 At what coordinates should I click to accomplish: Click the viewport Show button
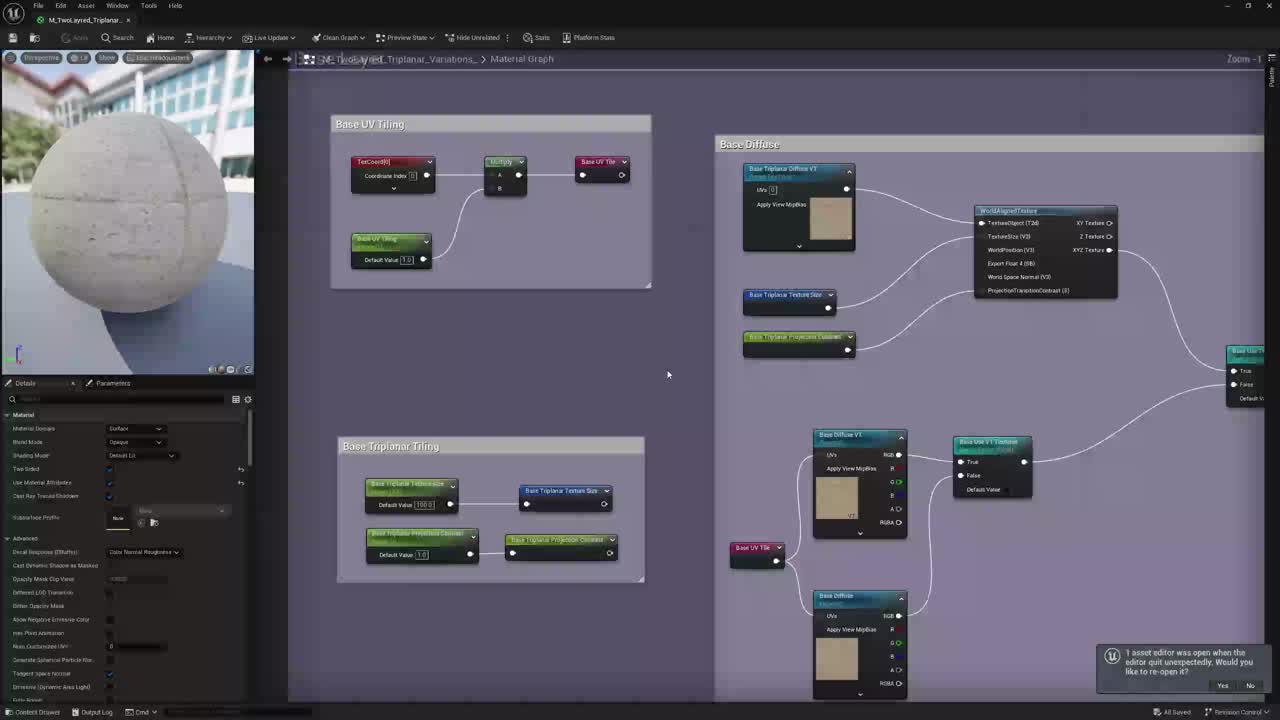(107, 58)
